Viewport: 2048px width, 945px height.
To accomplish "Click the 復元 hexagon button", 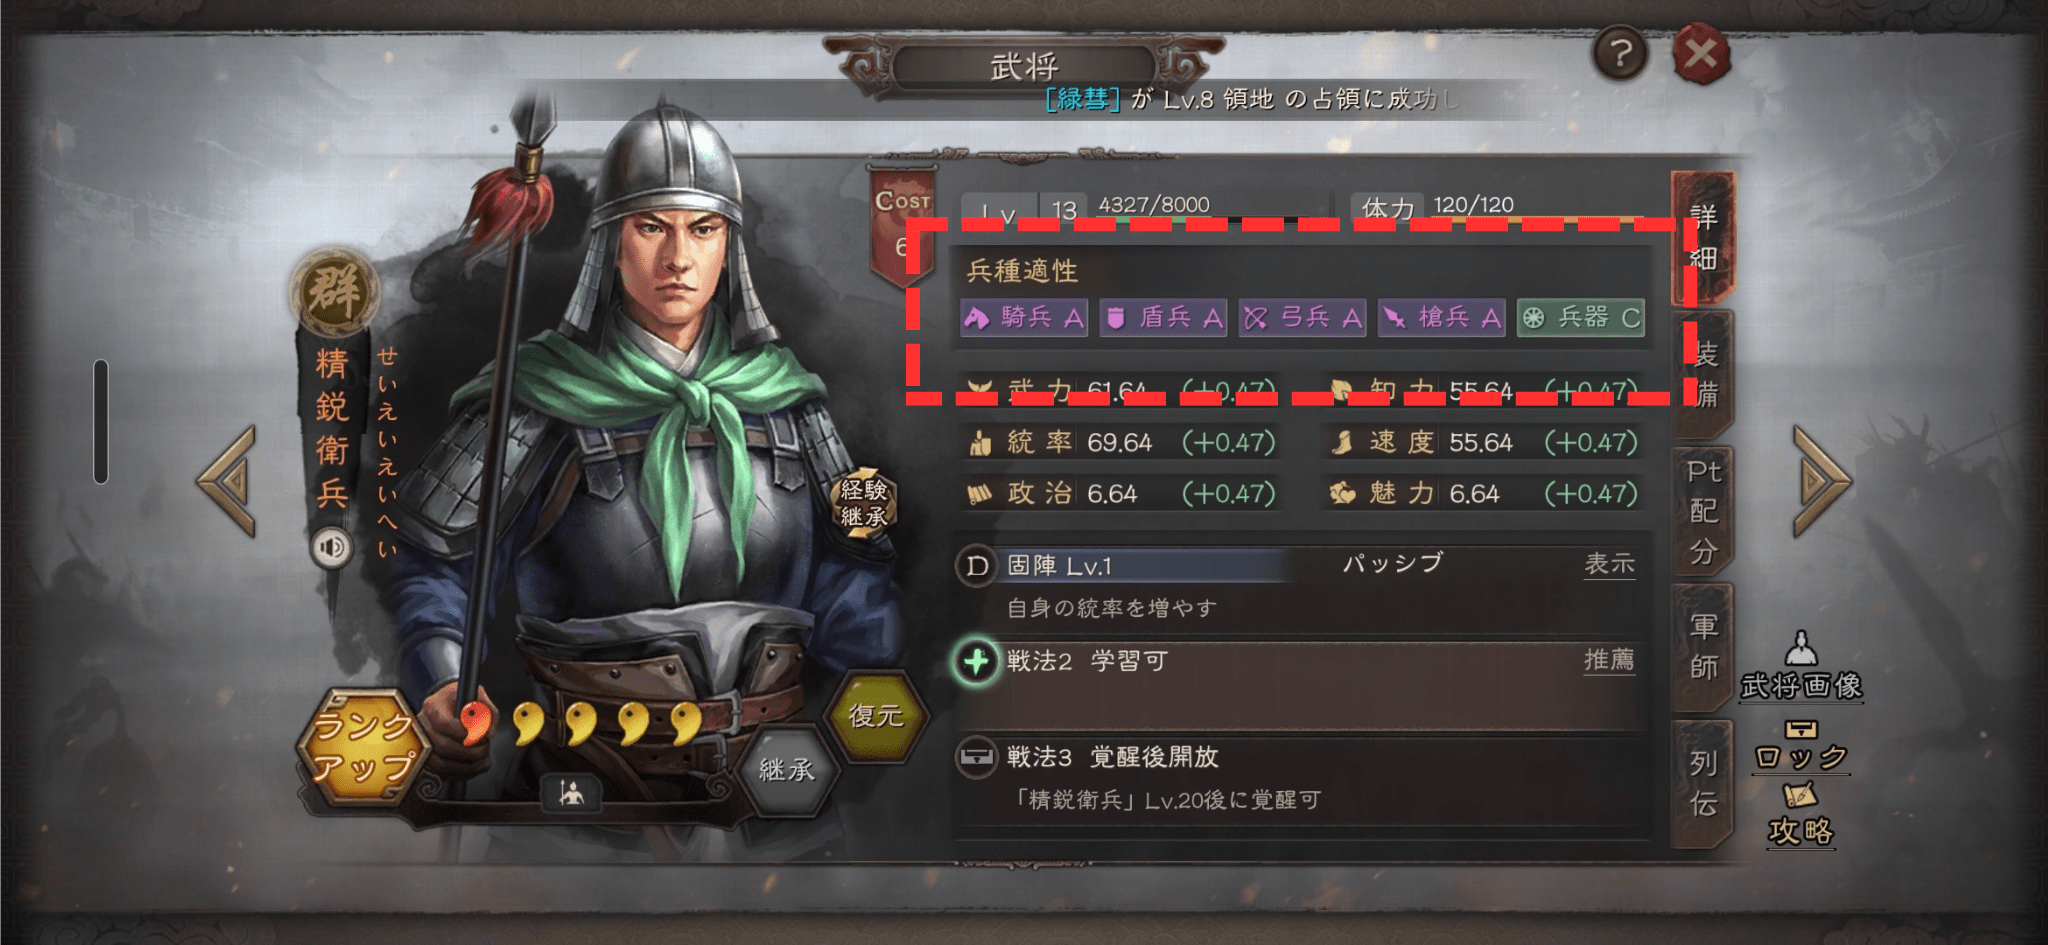I will [x=876, y=715].
